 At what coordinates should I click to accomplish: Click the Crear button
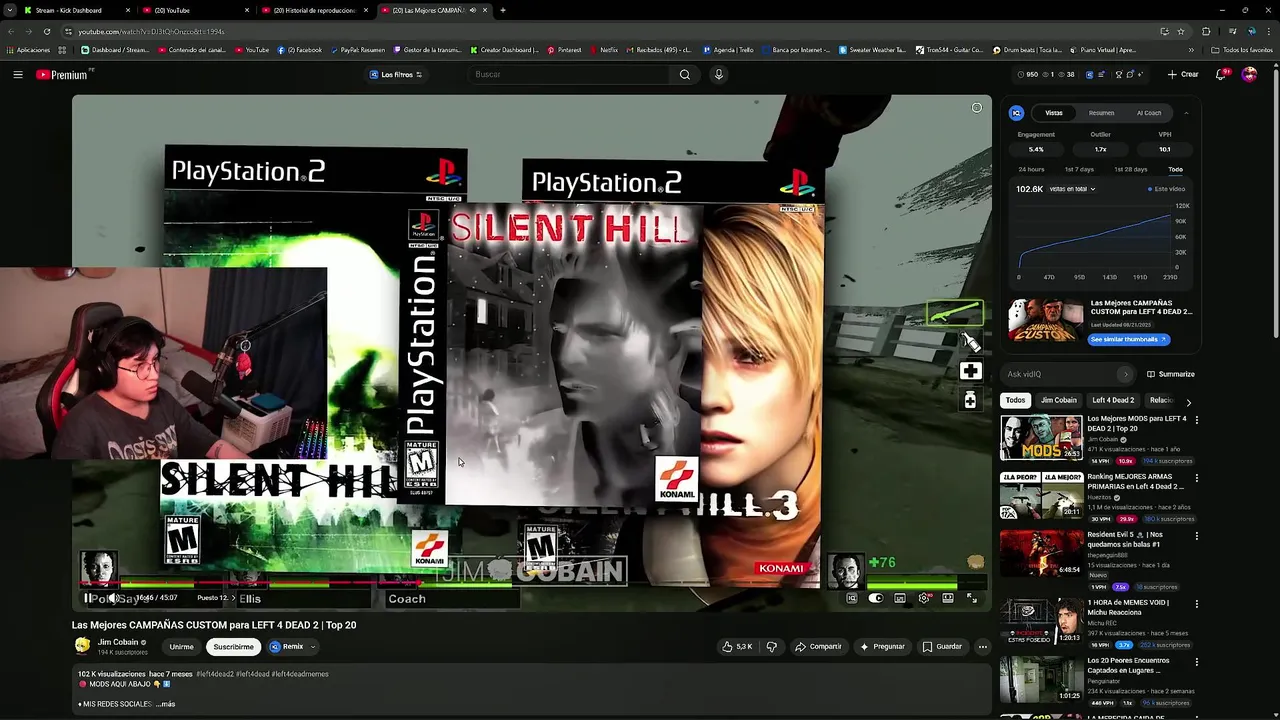pos(1183,74)
